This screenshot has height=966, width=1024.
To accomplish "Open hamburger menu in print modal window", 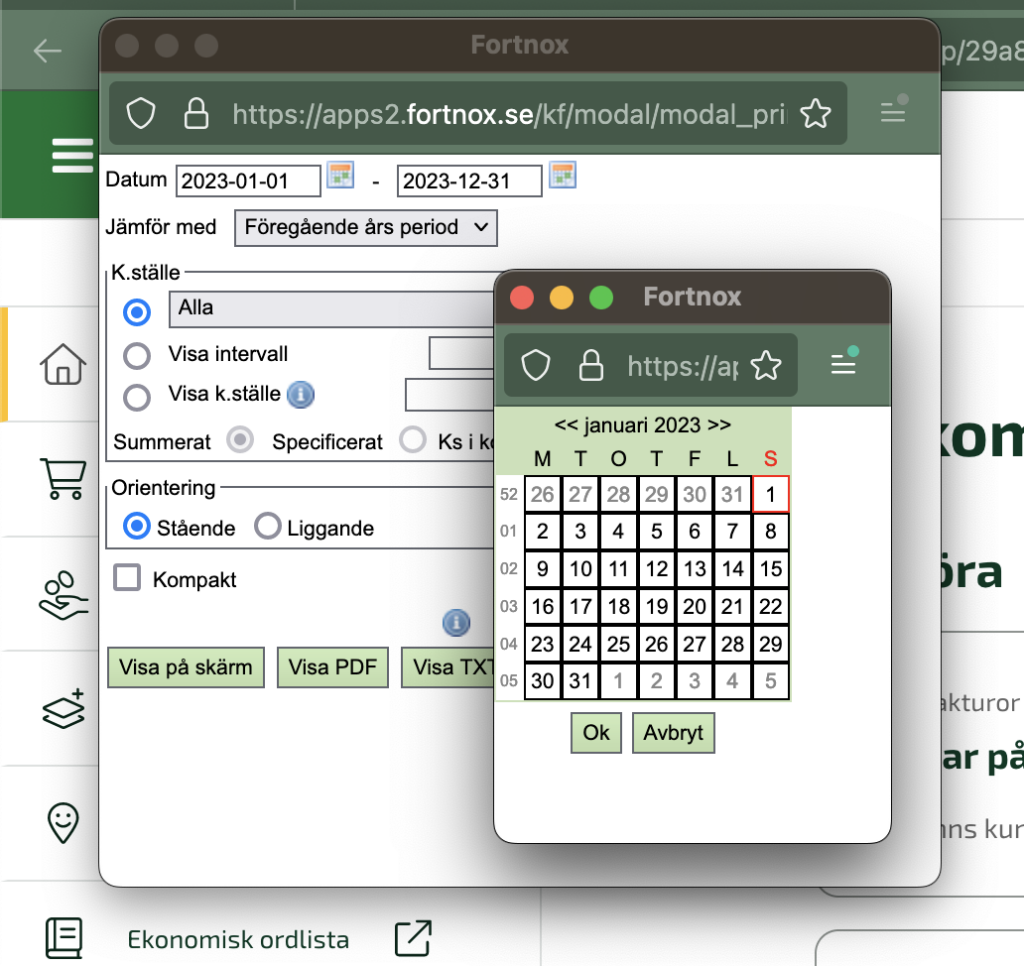I will 893,111.
